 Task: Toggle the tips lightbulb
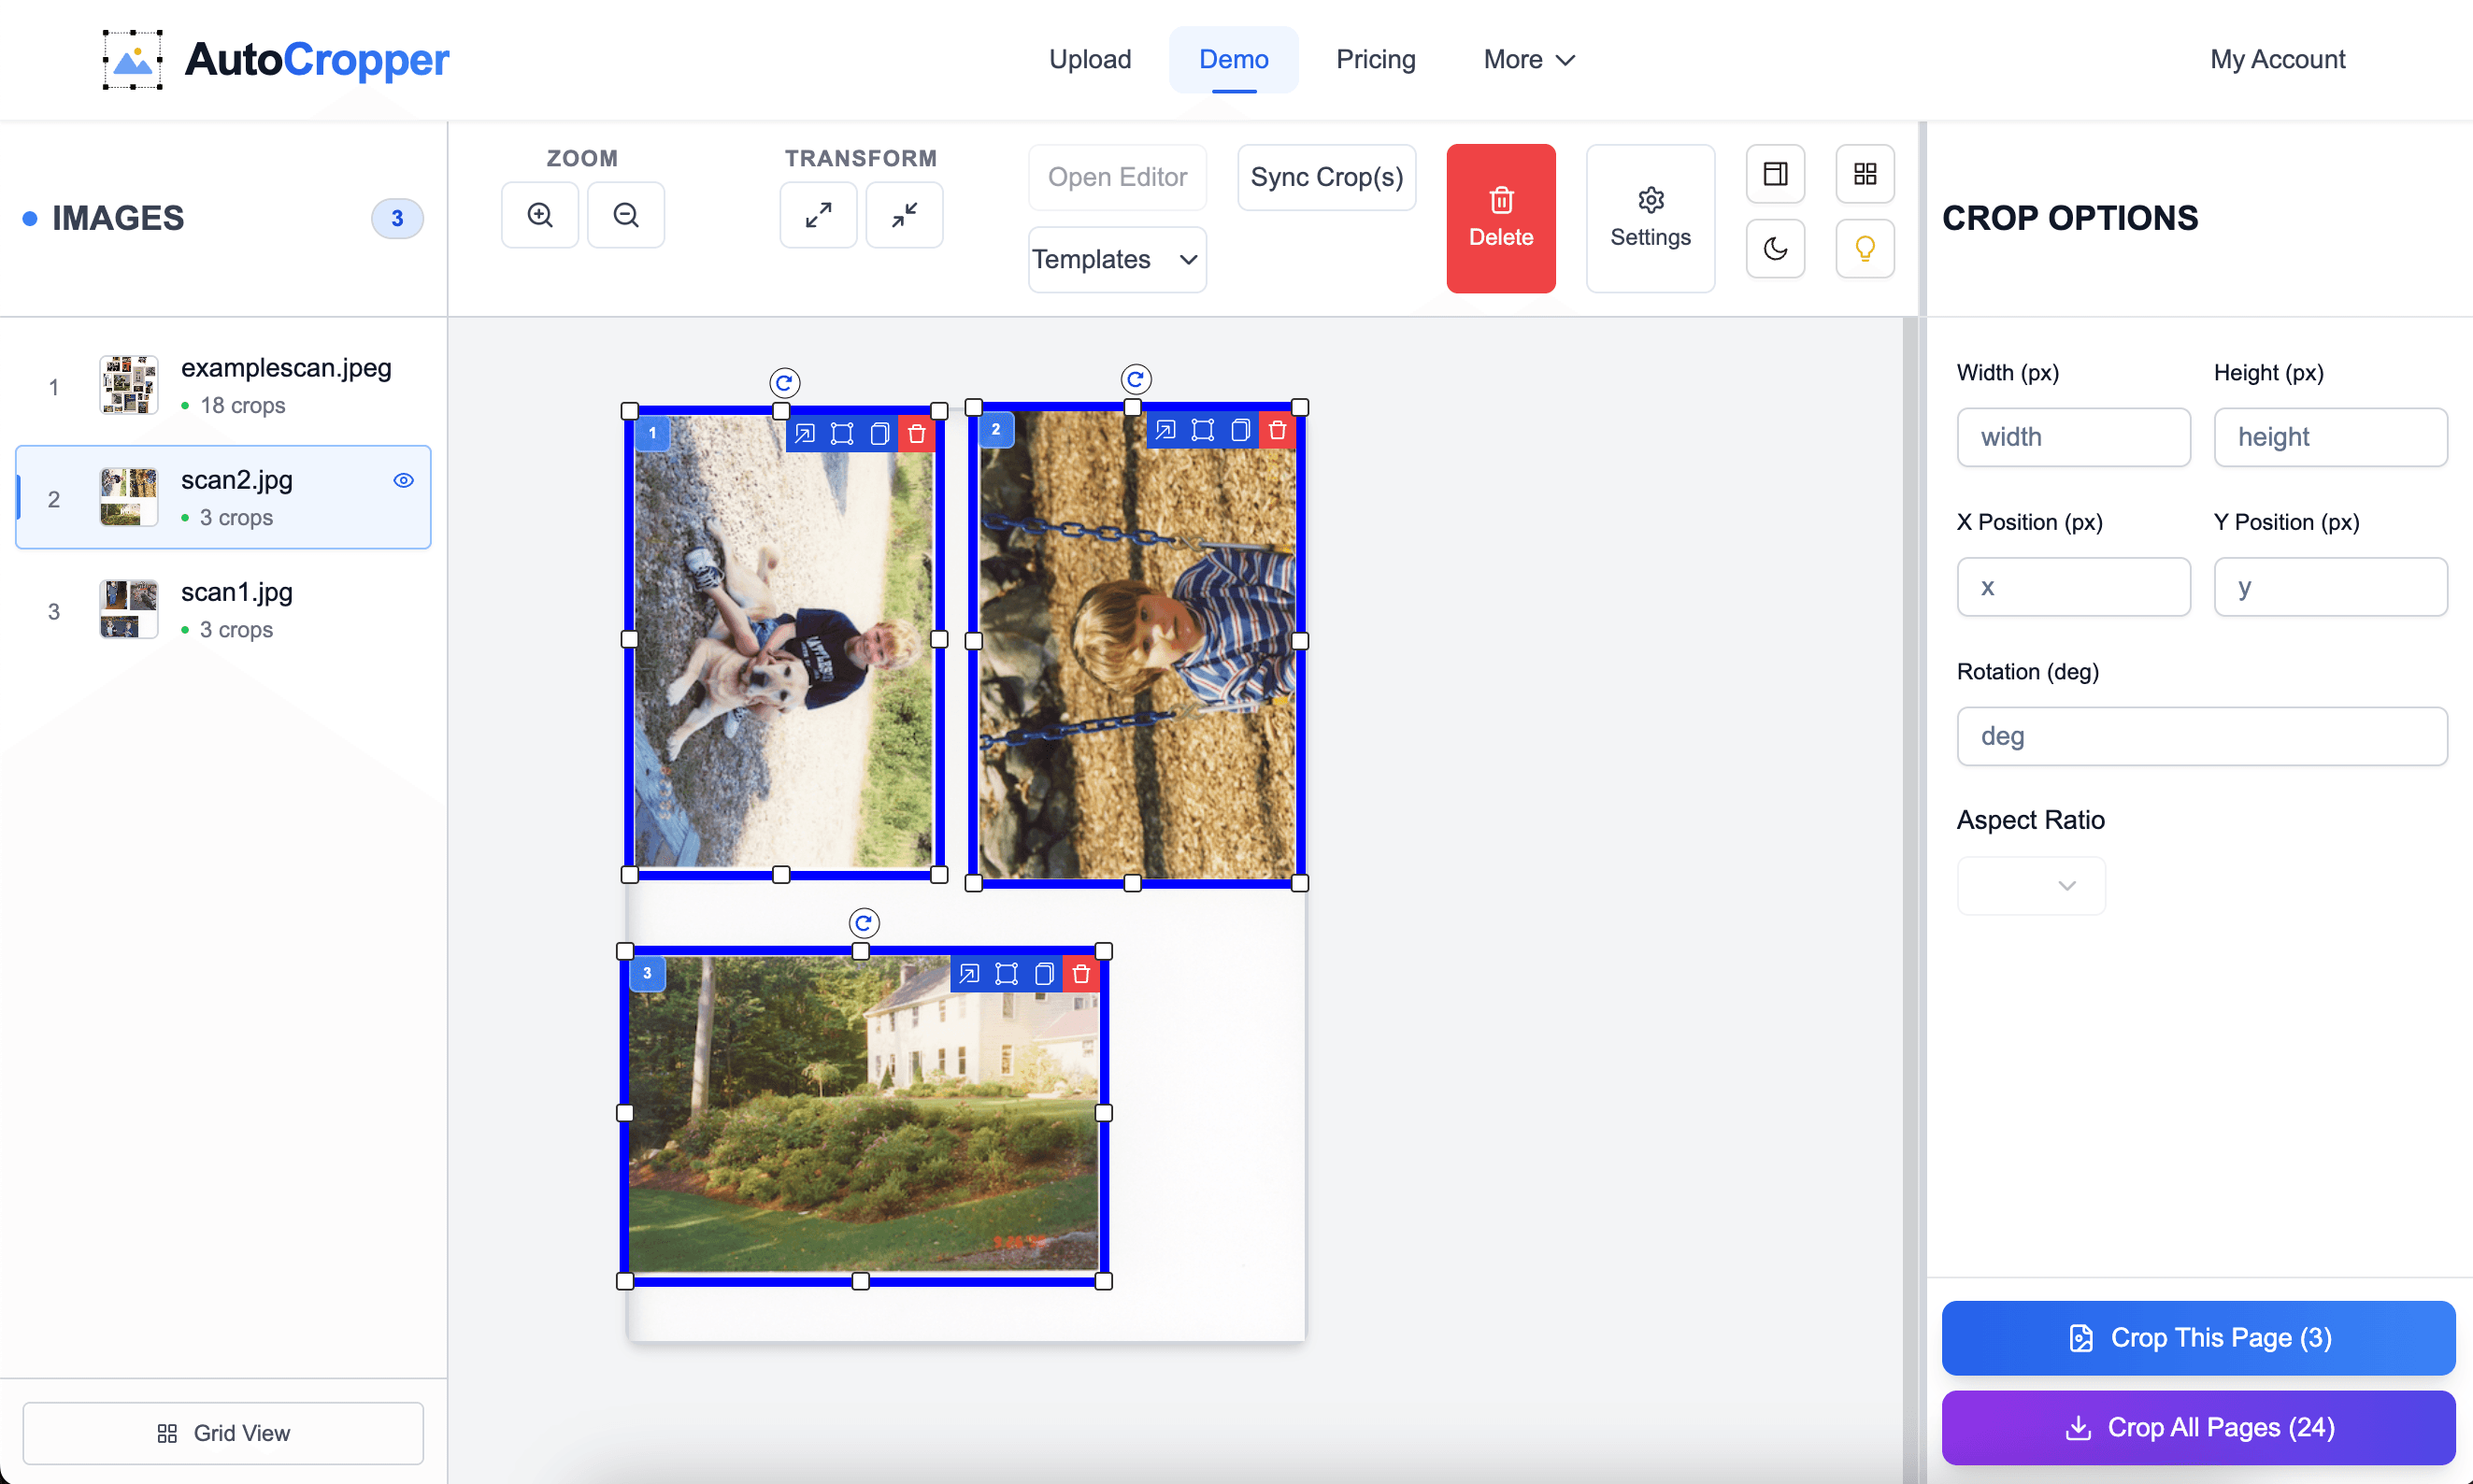click(x=1864, y=248)
